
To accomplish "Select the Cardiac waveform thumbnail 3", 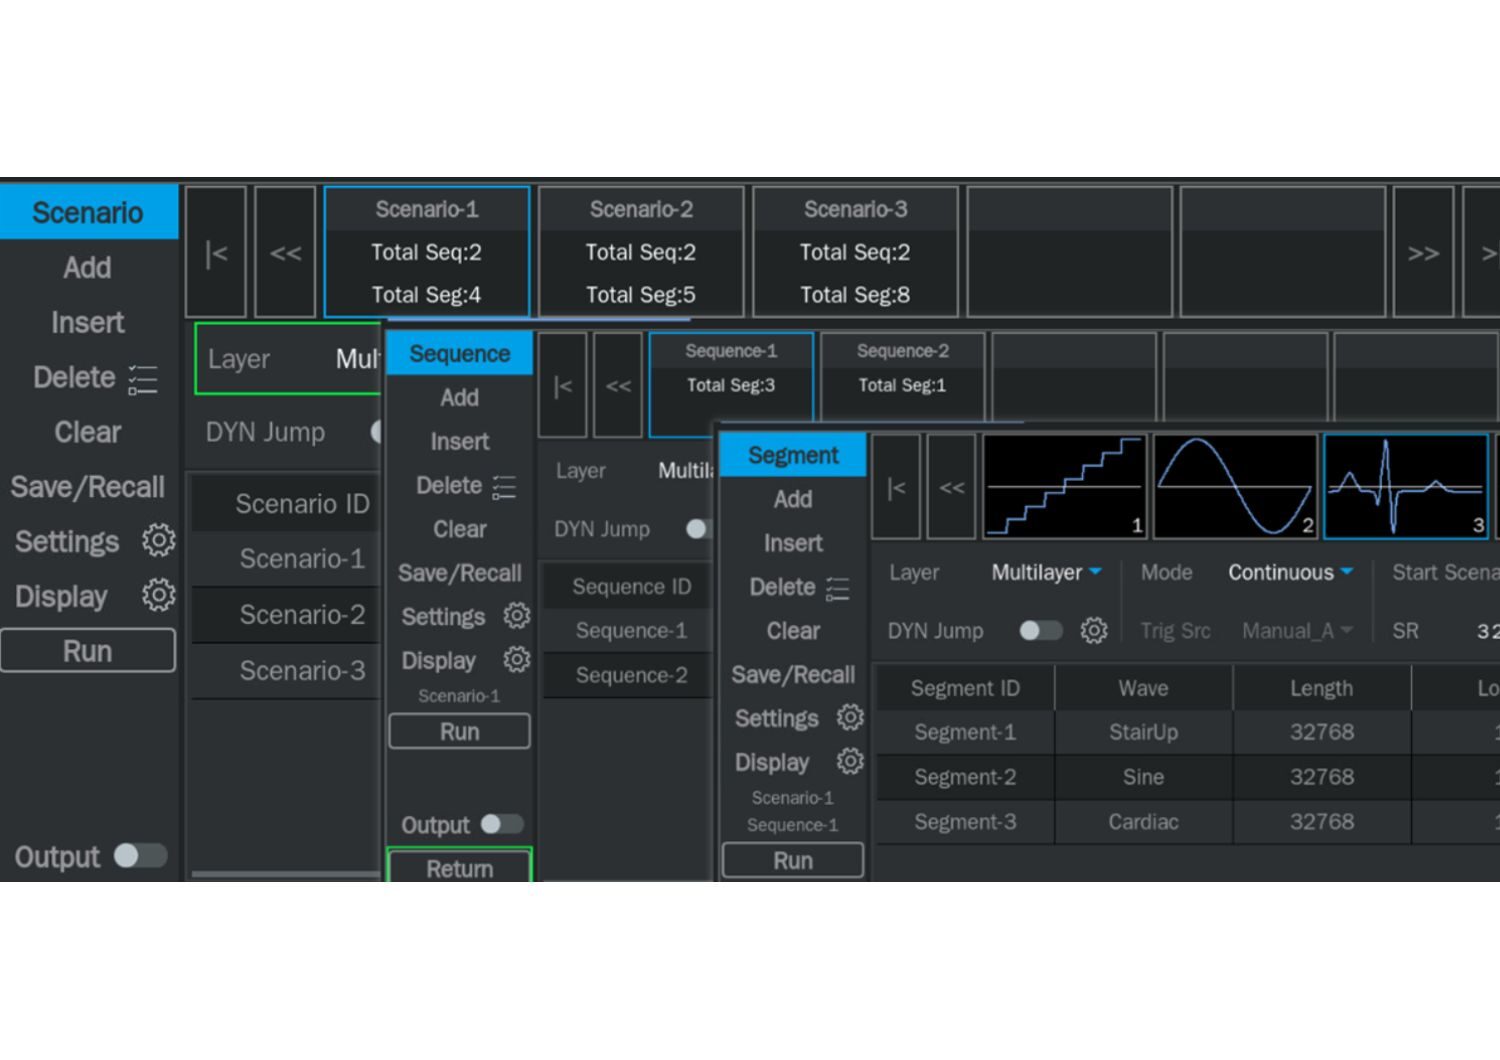I will [x=1406, y=487].
